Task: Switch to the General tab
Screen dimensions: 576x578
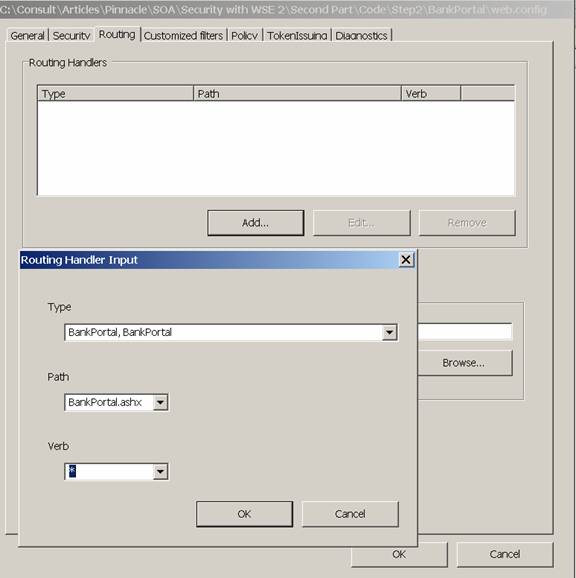Action: coord(27,36)
